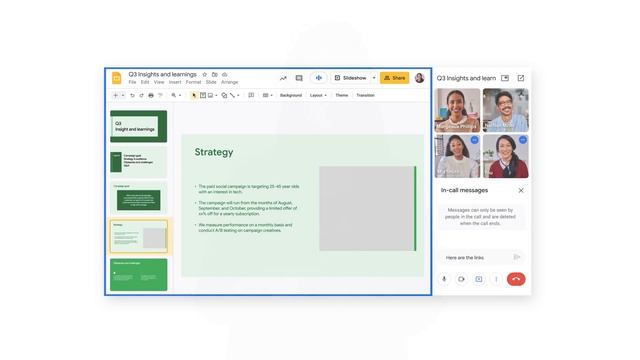
Task: Open the Insert menu
Action: [x=175, y=82]
